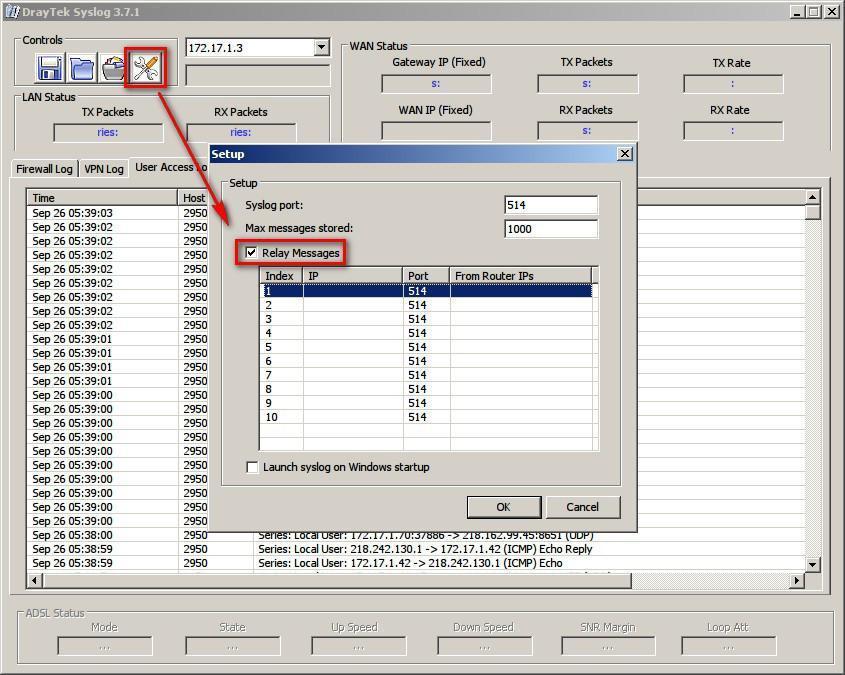Click log list scroll up arrow
Image resolution: width=845 pixels, height=675 pixels.
(813, 197)
